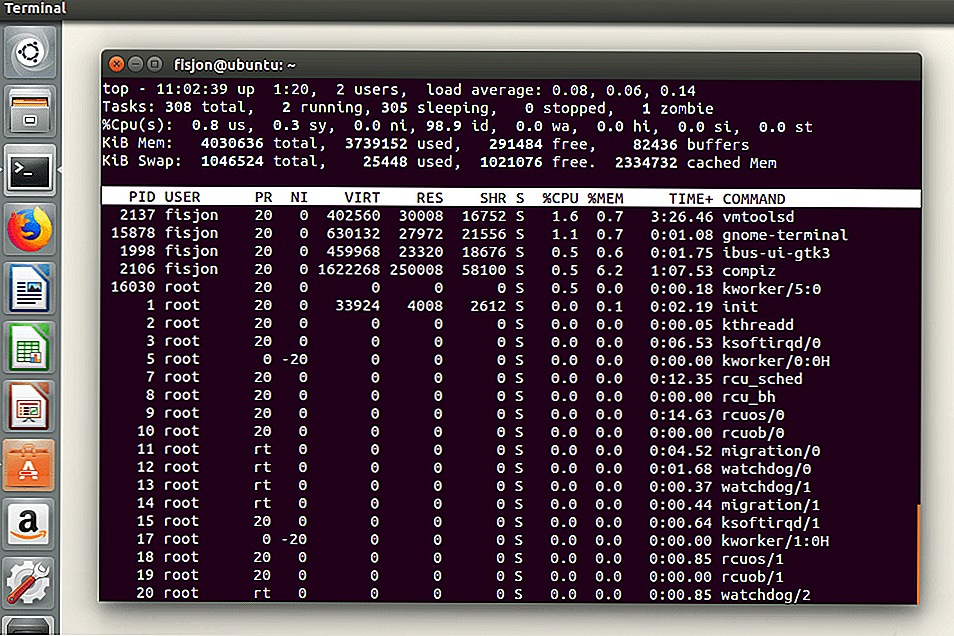The image size is (954, 636).
Task: Click the rcuob/1 command entry
Action: 753,577
